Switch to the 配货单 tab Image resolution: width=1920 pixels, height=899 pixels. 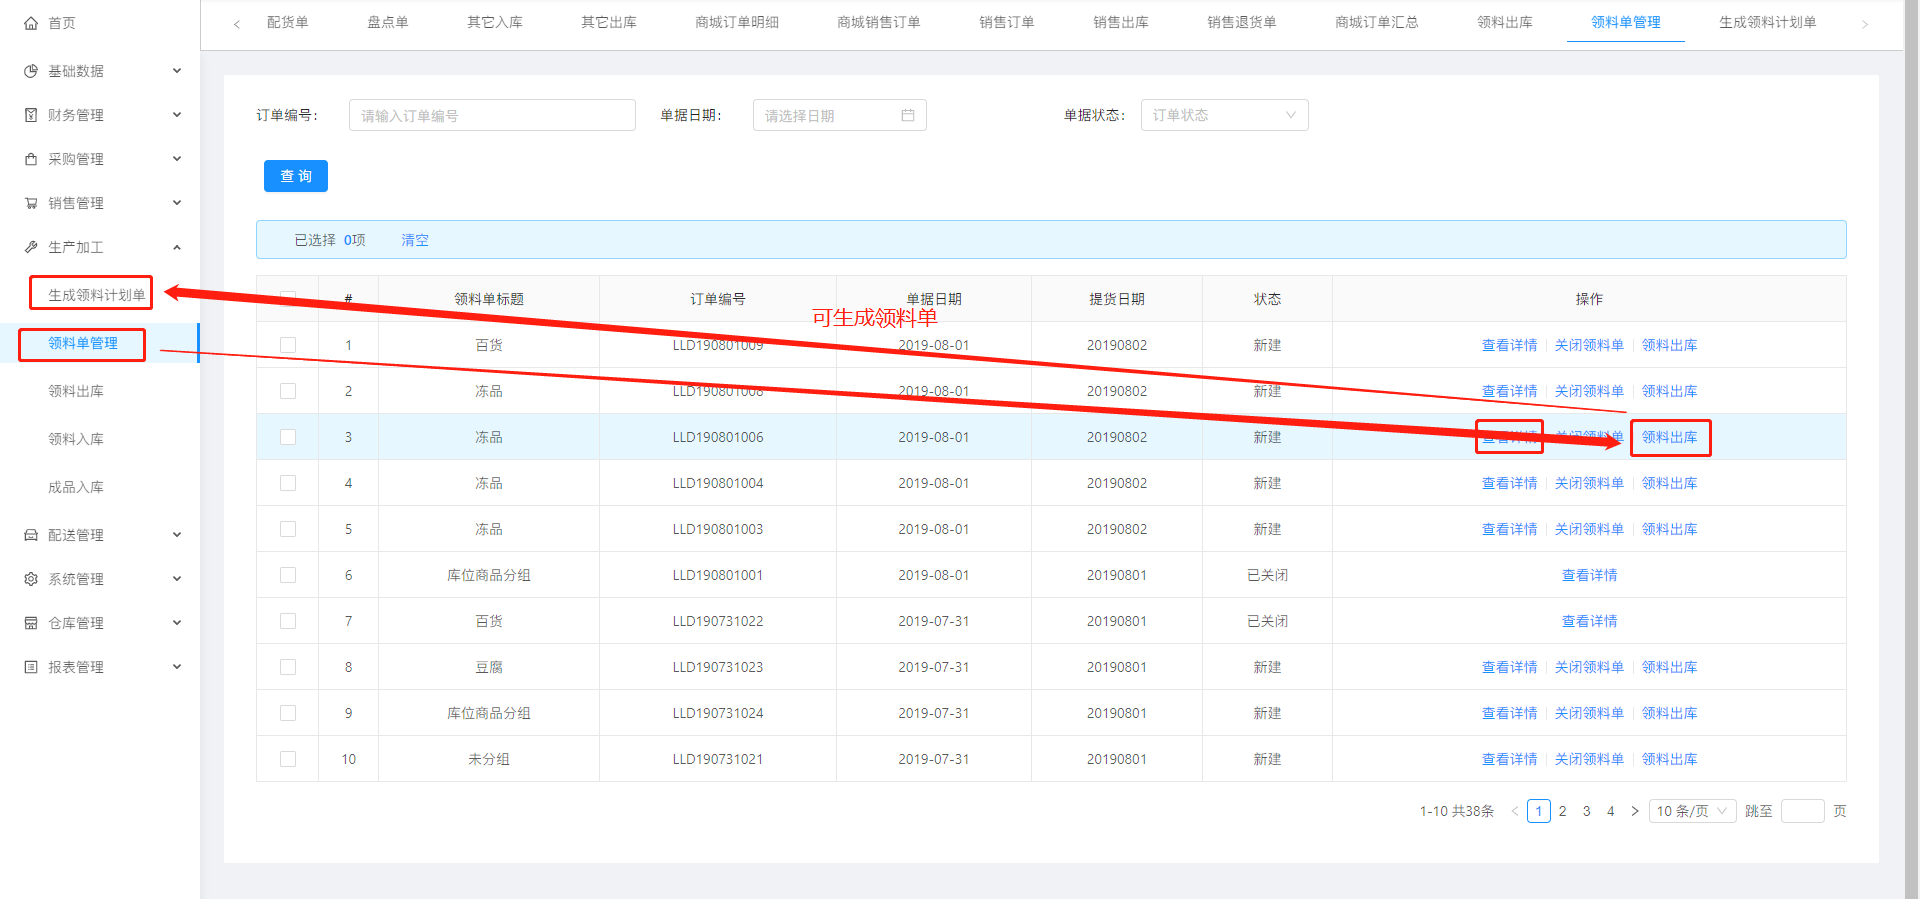coord(288,22)
